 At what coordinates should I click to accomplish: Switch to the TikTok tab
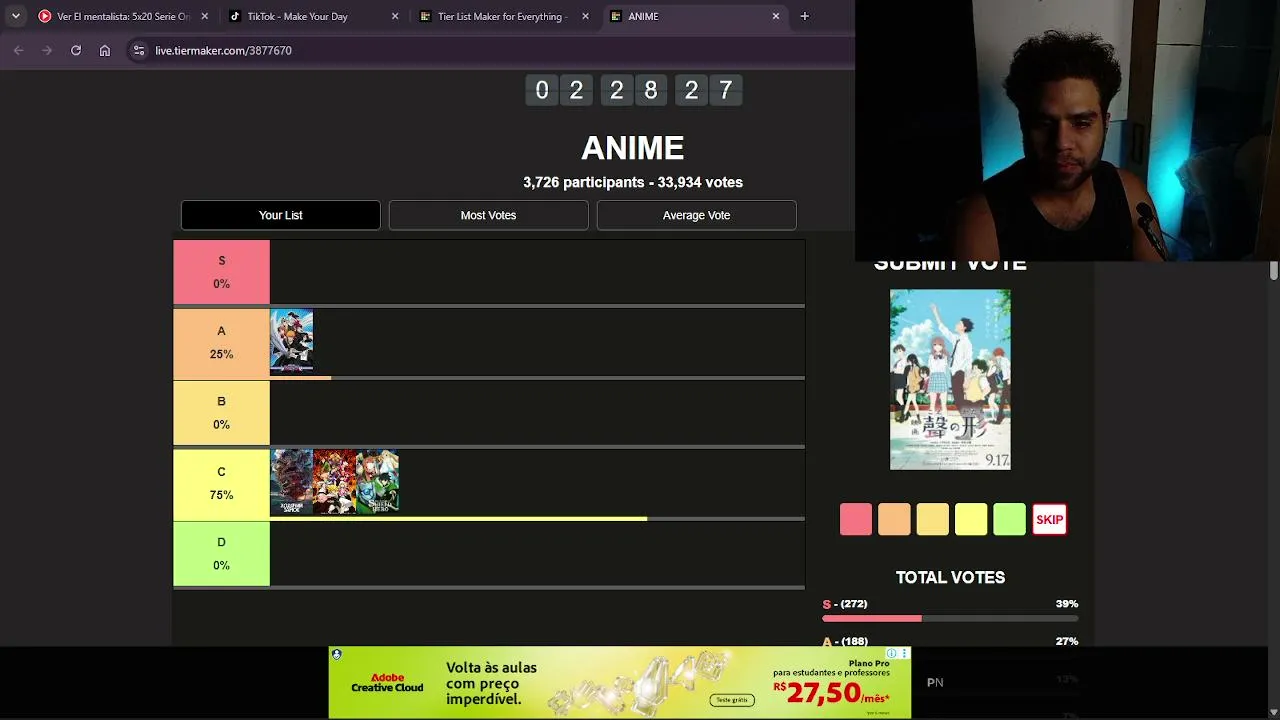[x=313, y=16]
